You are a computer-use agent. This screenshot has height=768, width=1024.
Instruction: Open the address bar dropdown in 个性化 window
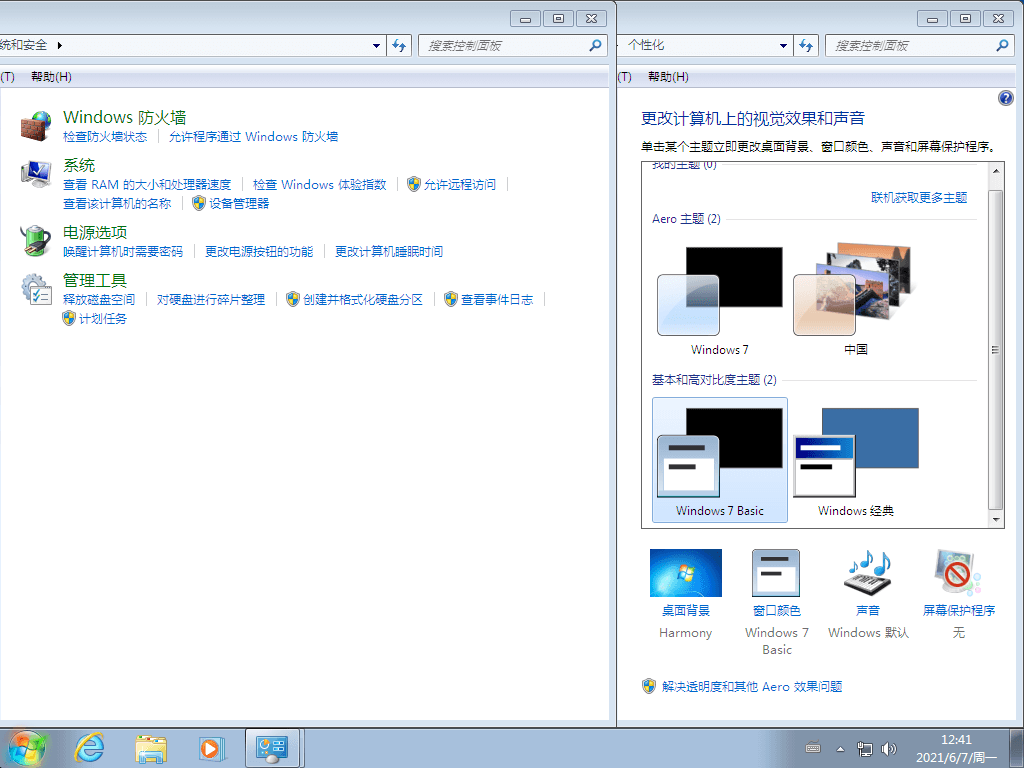coord(782,45)
